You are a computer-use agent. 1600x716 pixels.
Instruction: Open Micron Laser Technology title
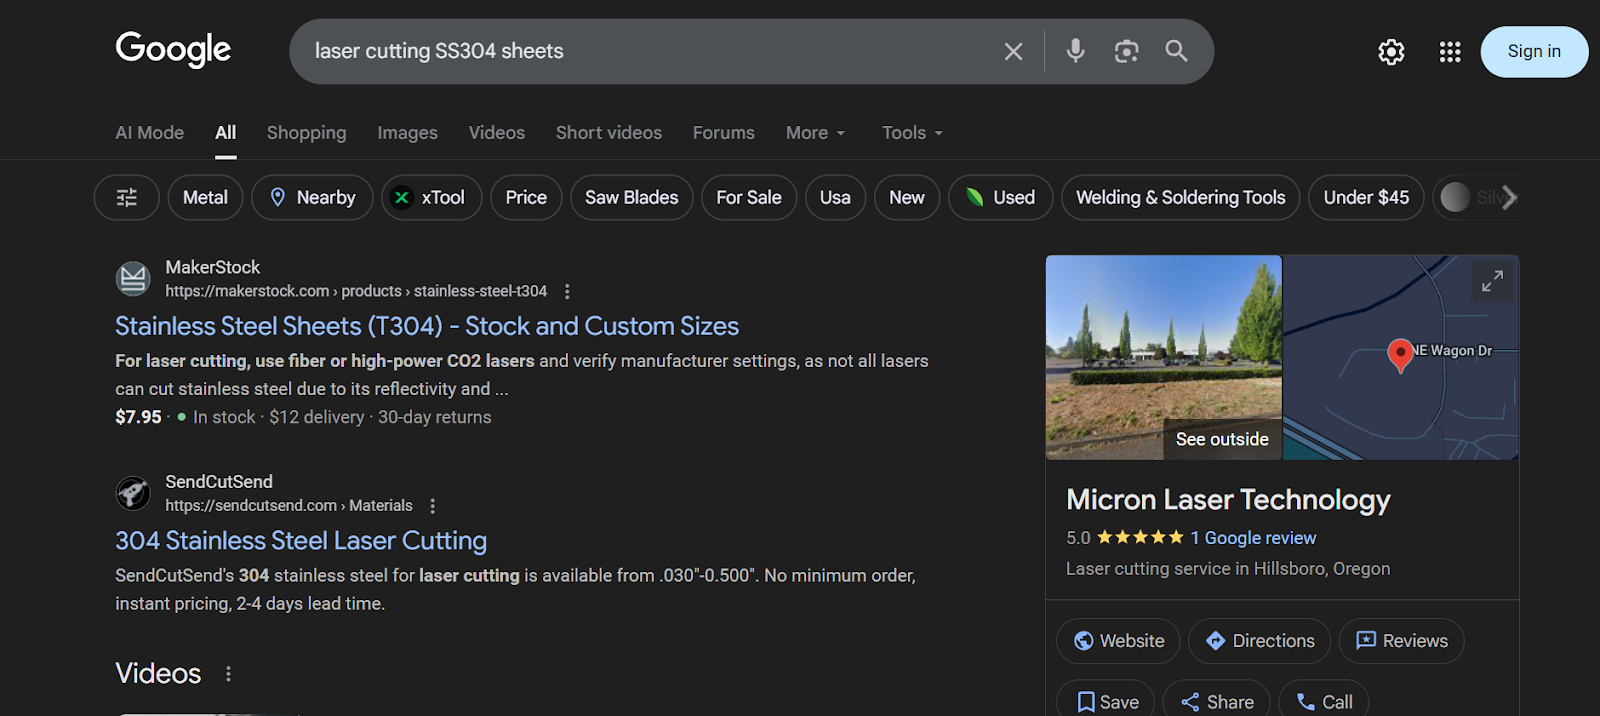(1228, 500)
